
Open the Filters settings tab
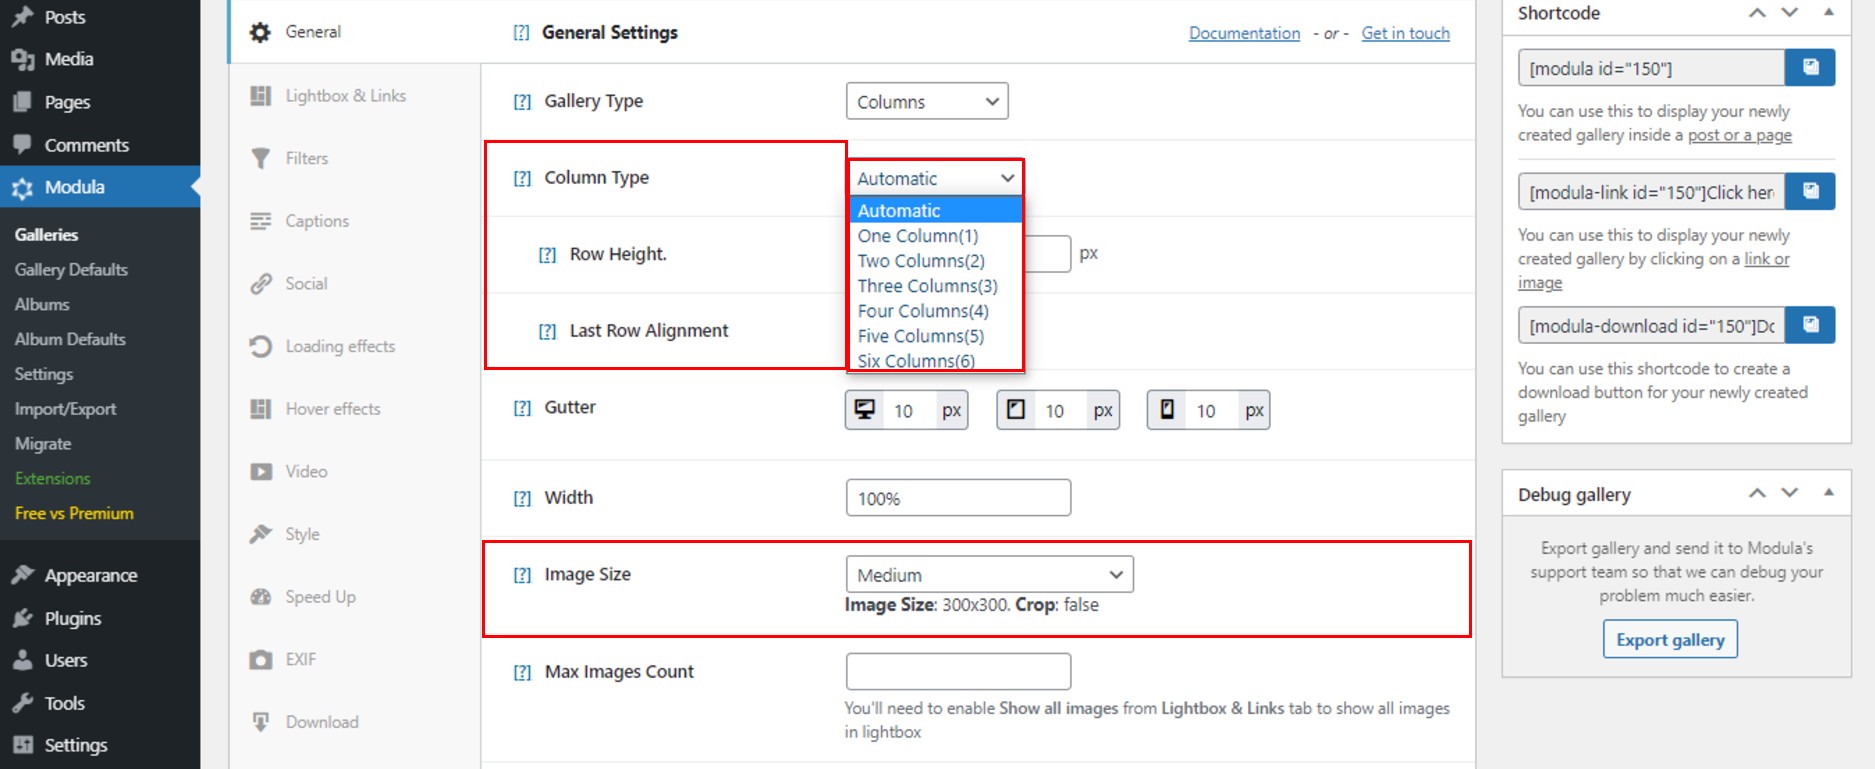[x=308, y=158]
